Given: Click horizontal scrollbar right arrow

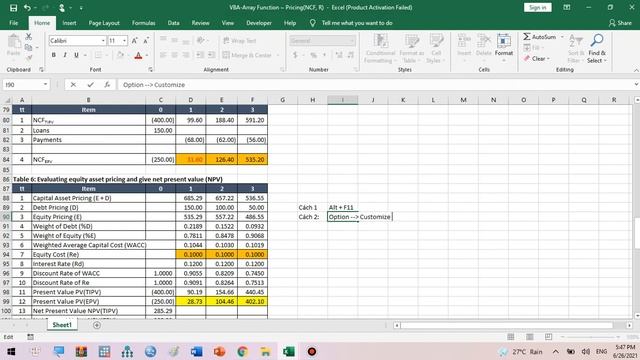Looking at the screenshot, I should [x=629, y=325].
